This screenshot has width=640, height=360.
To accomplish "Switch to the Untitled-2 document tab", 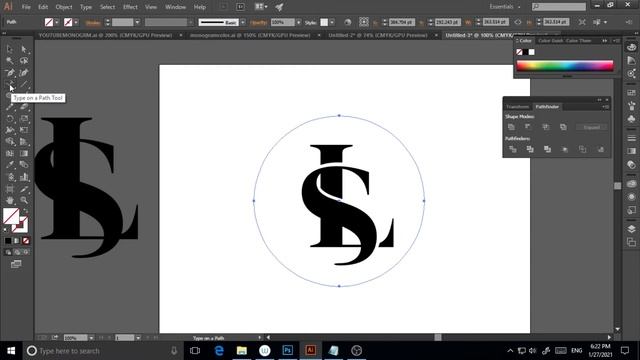I will click(378, 36).
